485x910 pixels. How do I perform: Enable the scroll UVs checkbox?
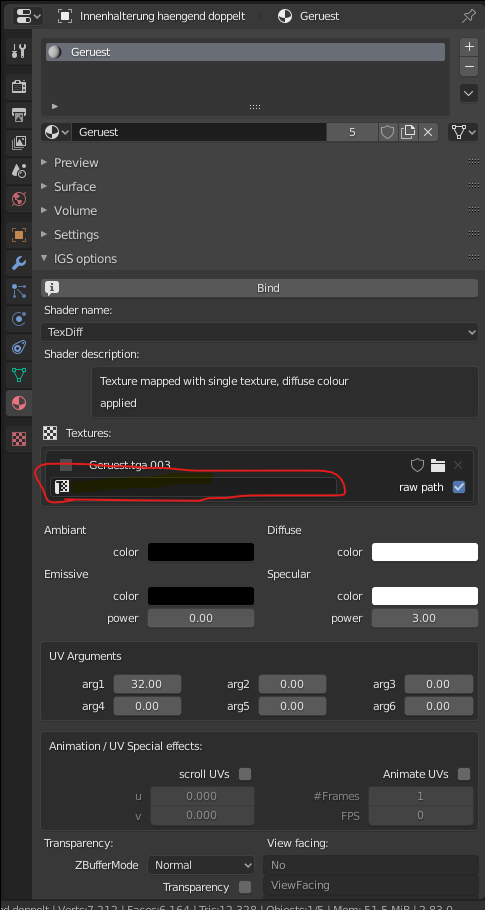(245, 774)
